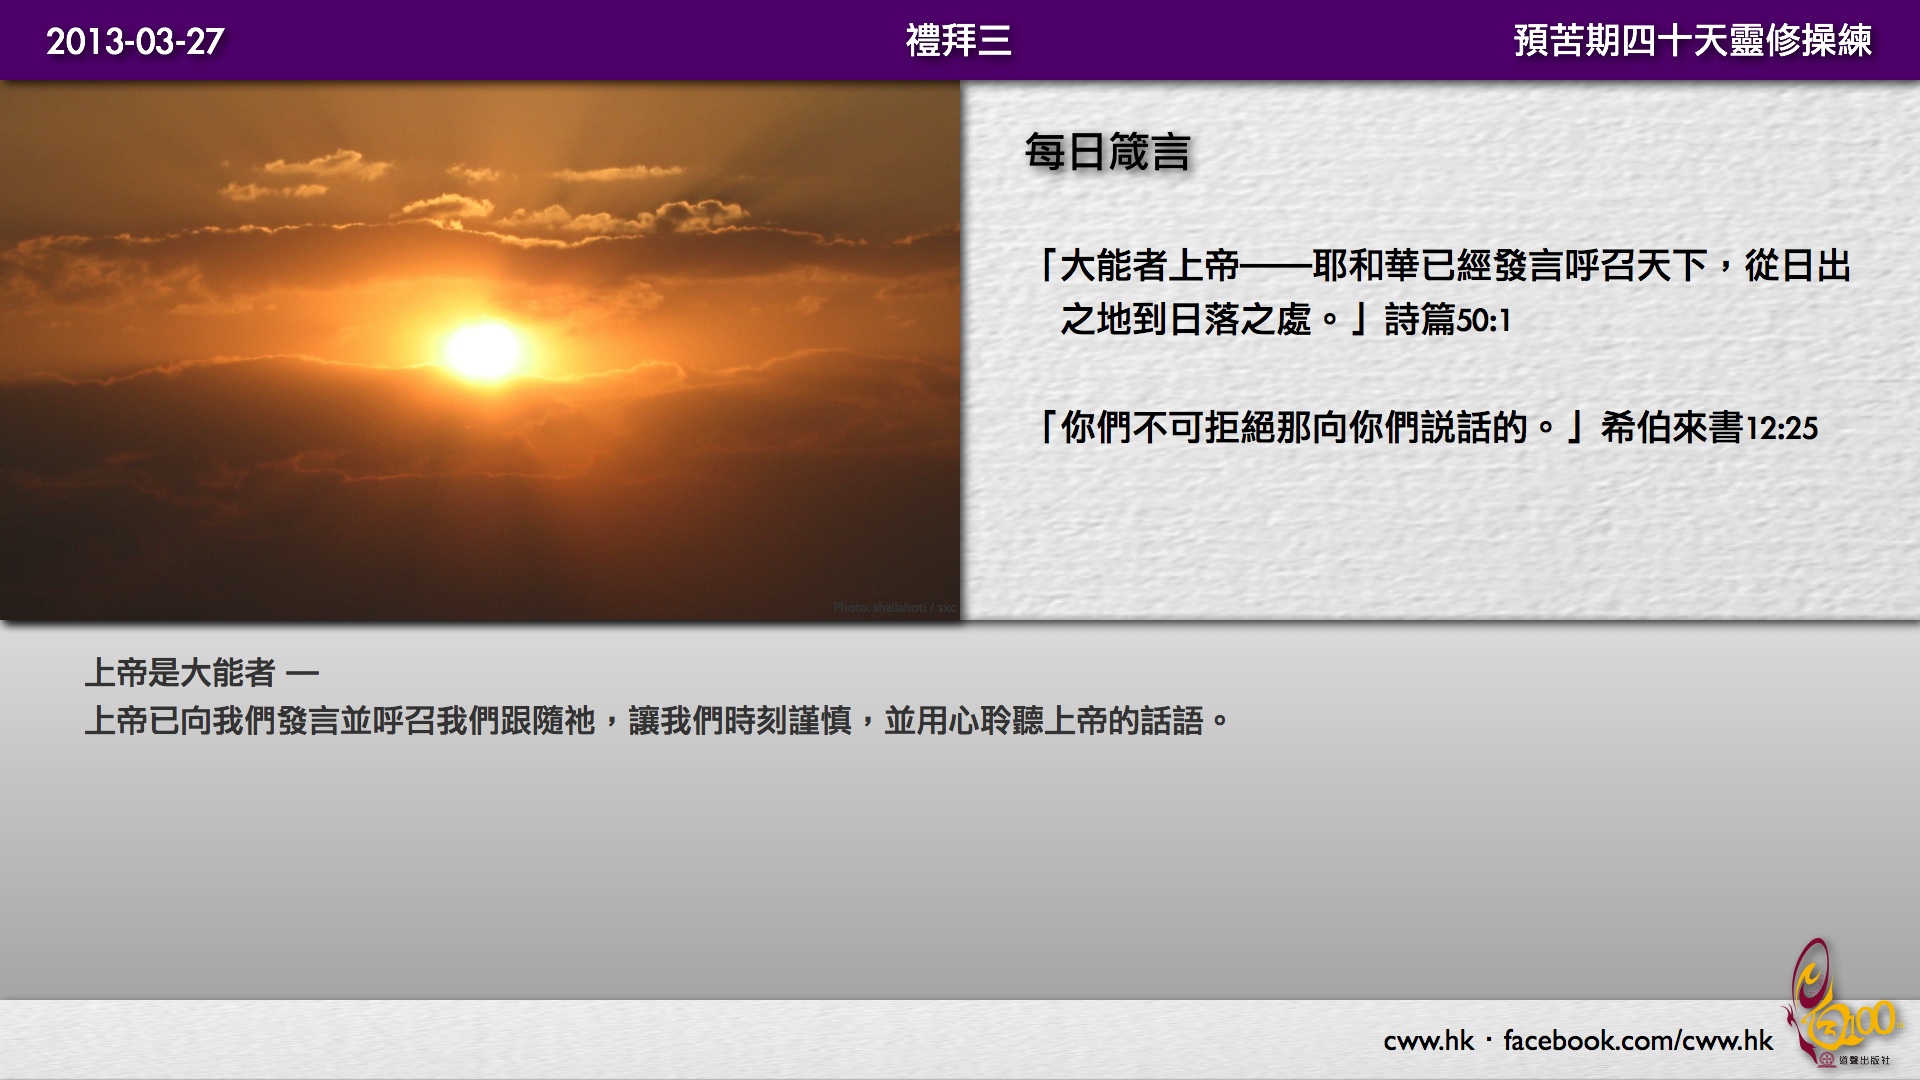1920x1080 pixels.
Task: Click the 詩篇50:1 scripture reference
Action: coord(1447,320)
